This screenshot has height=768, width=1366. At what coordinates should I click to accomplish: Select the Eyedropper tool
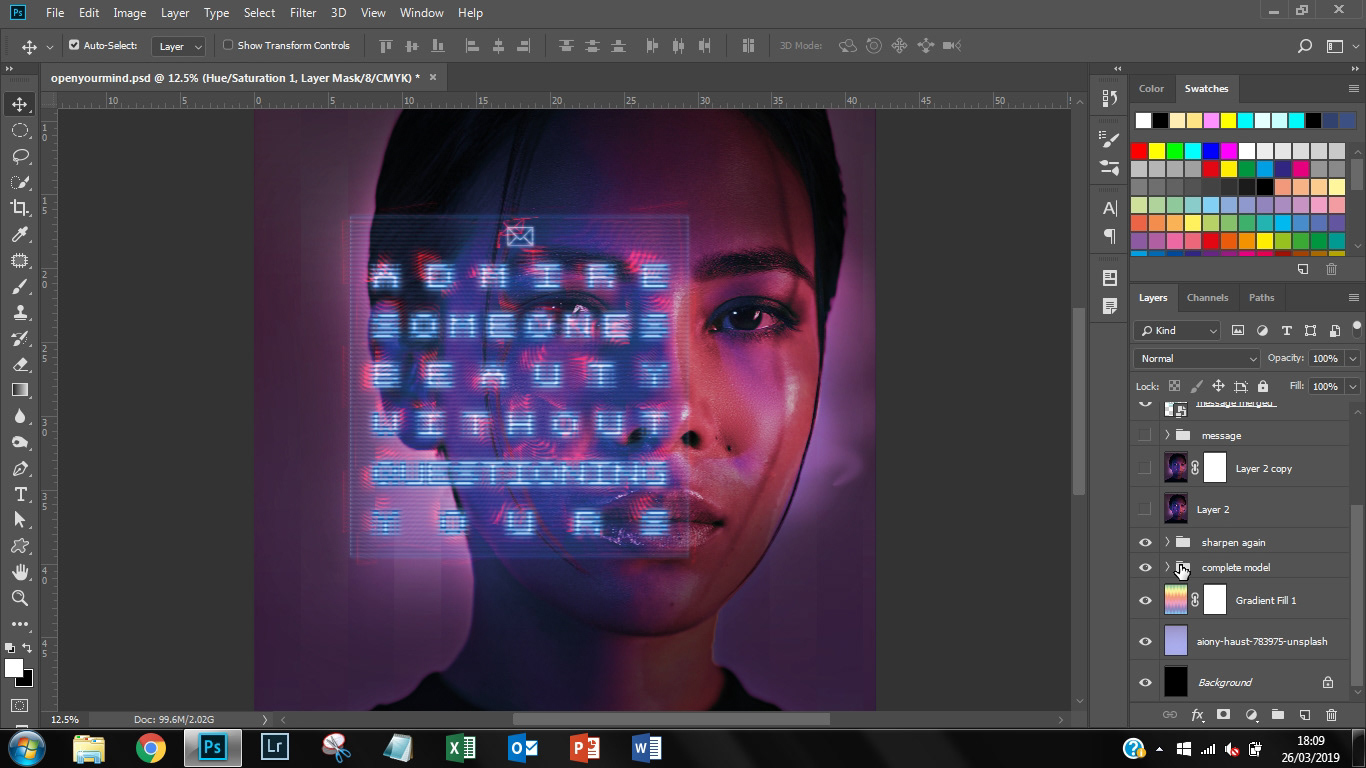19,234
